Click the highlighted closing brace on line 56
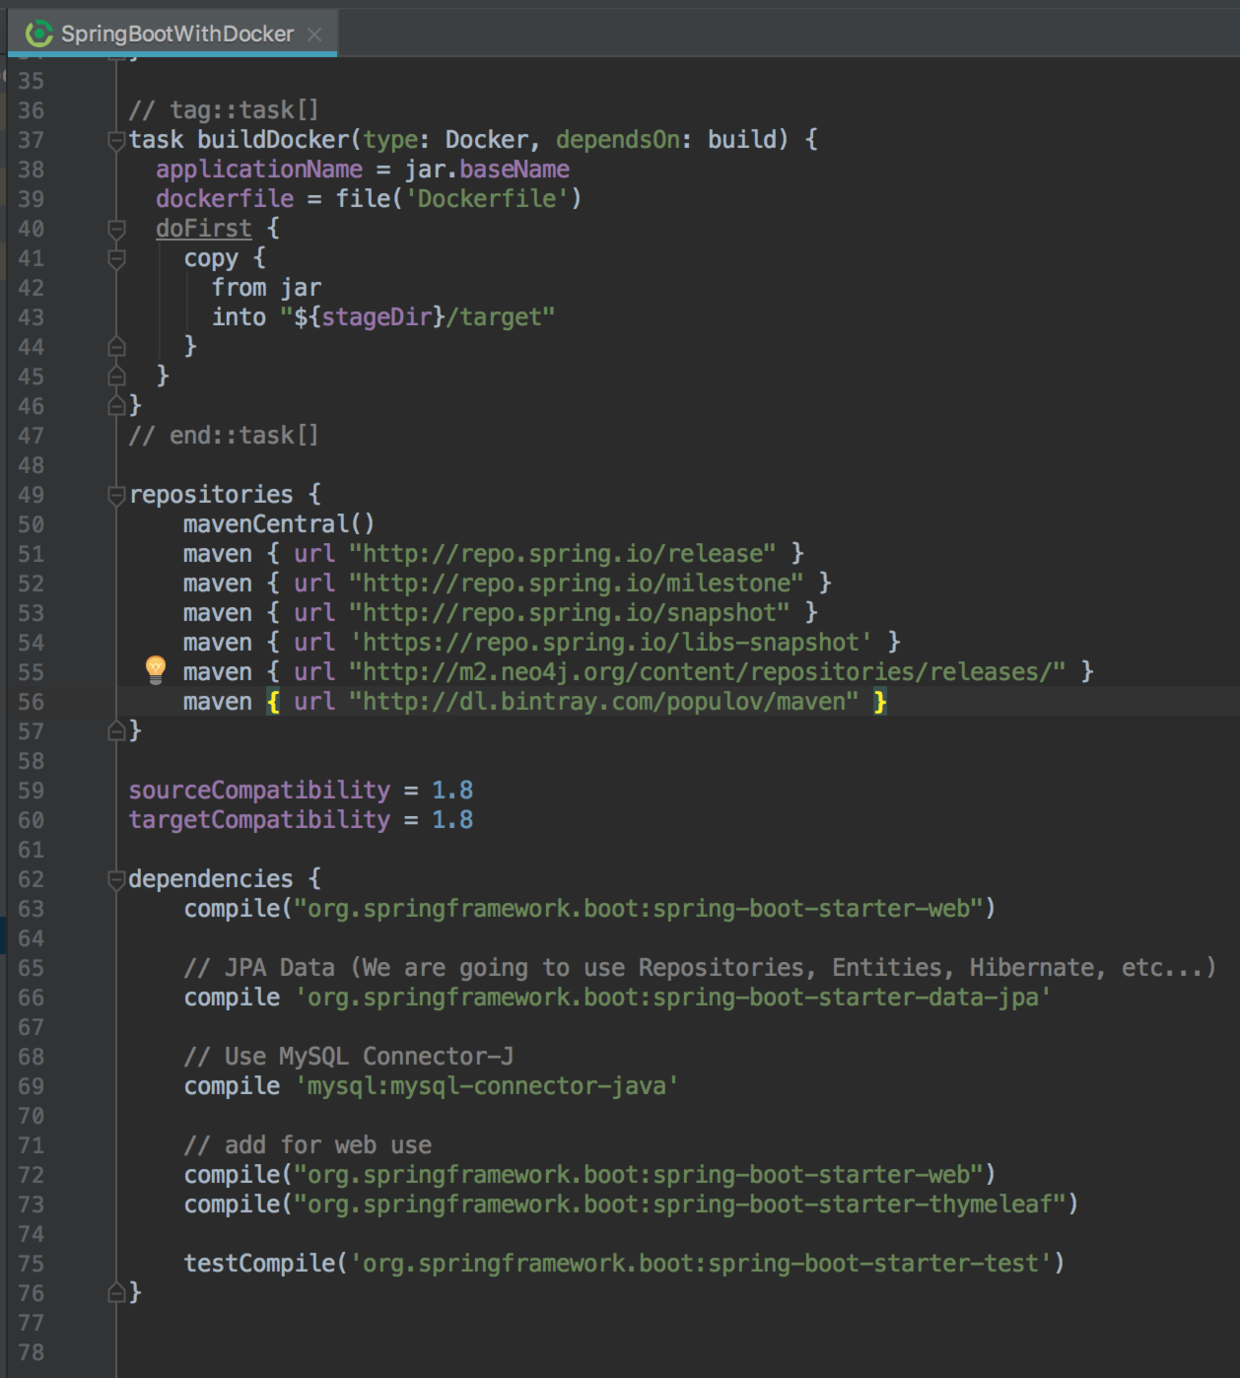1240x1378 pixels. [880, 702]
